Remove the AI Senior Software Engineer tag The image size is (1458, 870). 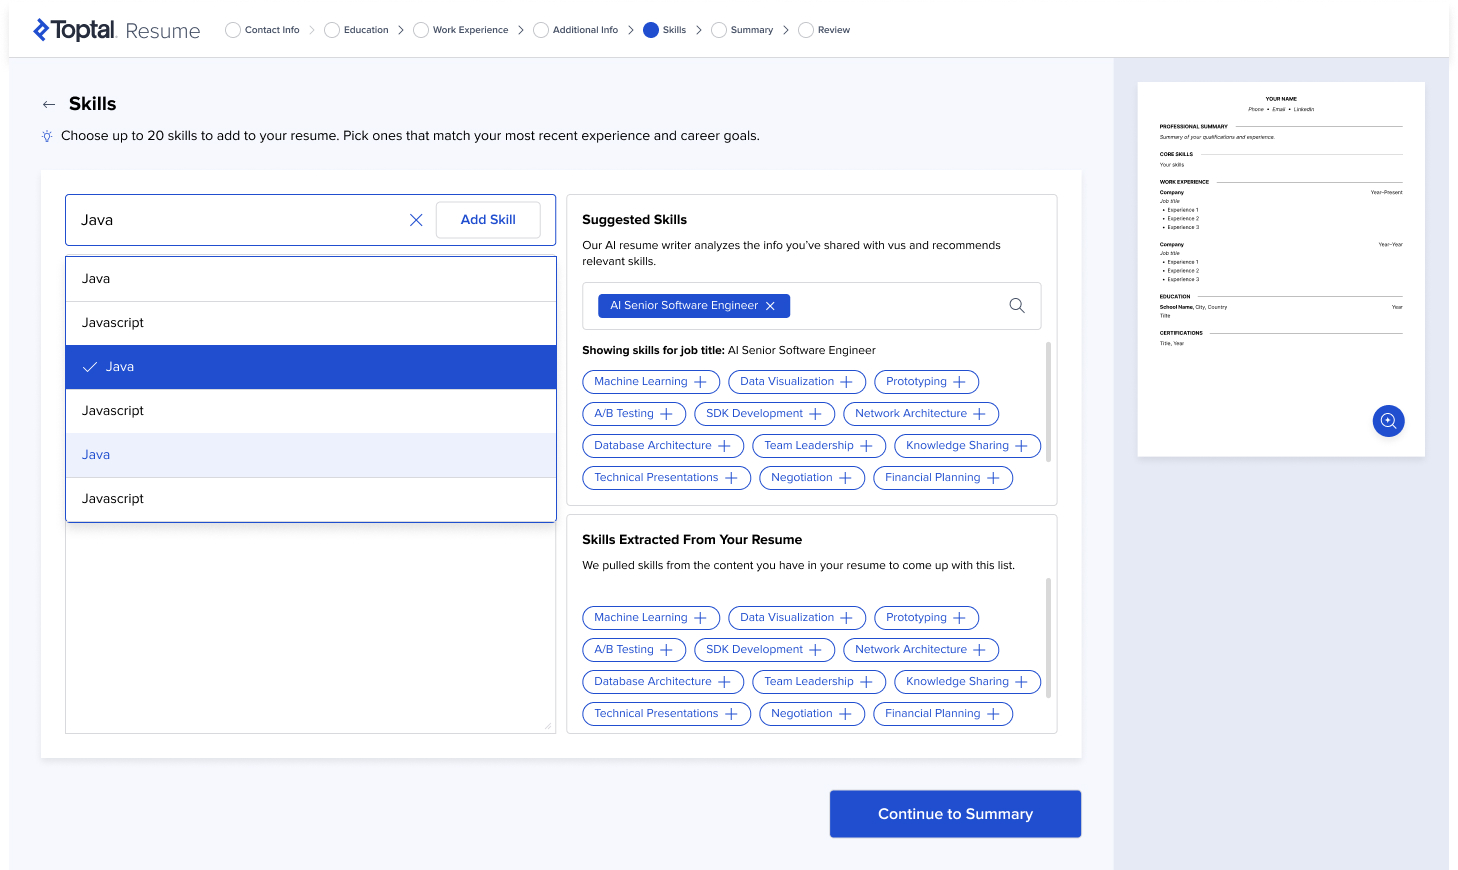point(770,306)
